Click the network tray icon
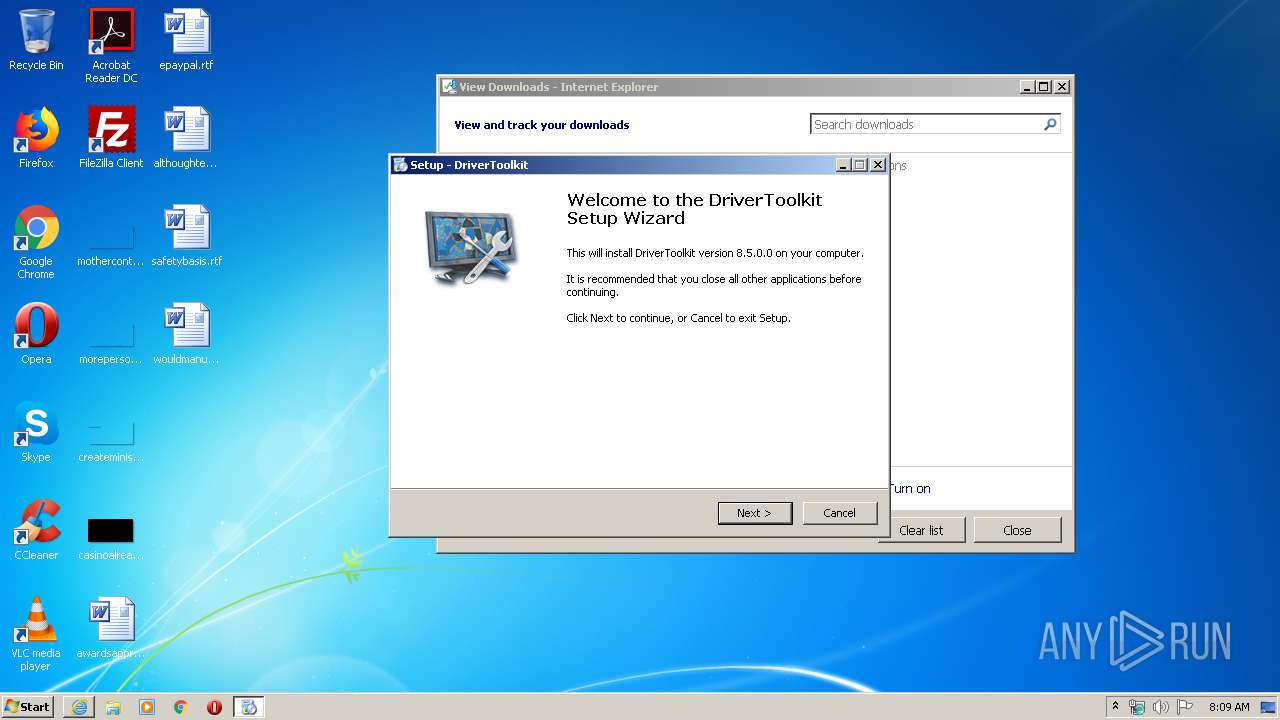Viewport: 1280px width, 720px height. (x=1137, y=707)
